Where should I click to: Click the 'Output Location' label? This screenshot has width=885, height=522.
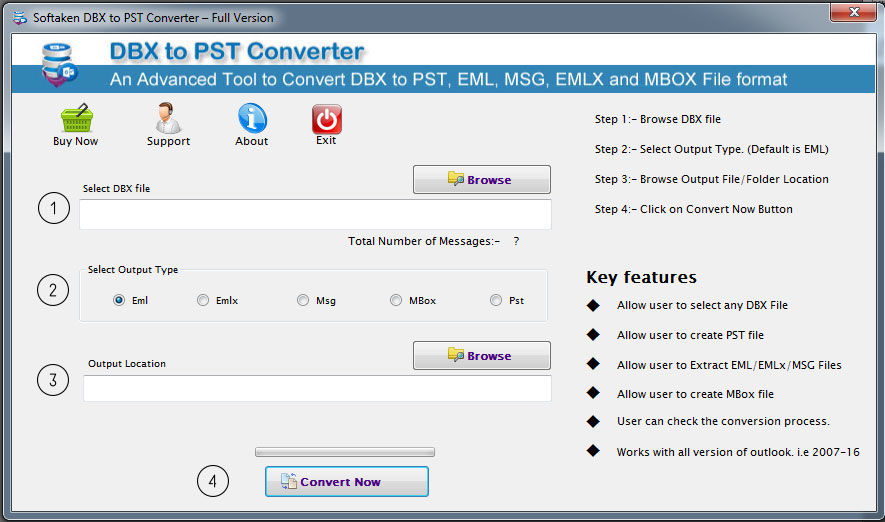coord(127,363)
